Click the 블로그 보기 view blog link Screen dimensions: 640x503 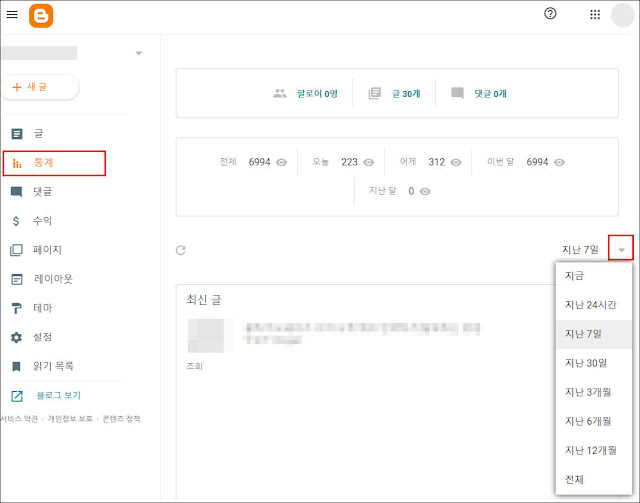click(x=58, y=395)
